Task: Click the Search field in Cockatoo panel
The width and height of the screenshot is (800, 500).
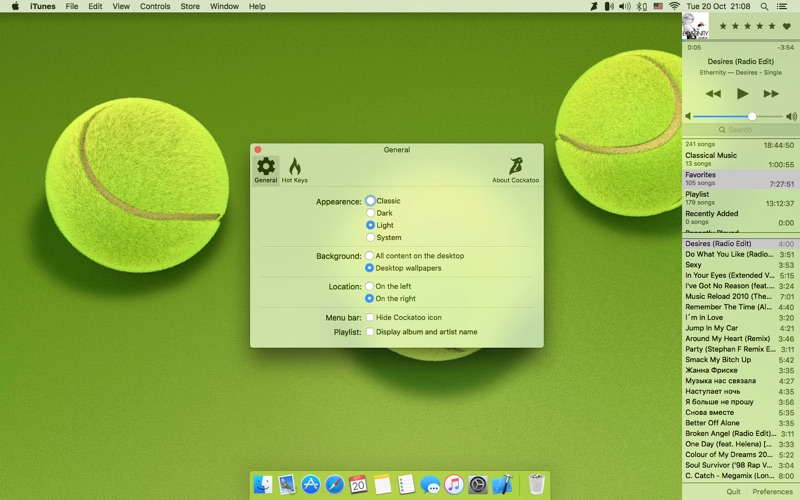Action: pyautogui.click(x=741, y=130)
